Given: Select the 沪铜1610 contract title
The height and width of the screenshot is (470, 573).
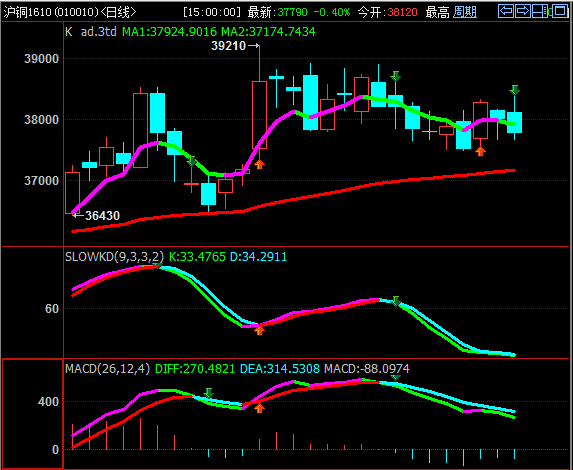Looking at the screenshot, I should pos(26,12).
